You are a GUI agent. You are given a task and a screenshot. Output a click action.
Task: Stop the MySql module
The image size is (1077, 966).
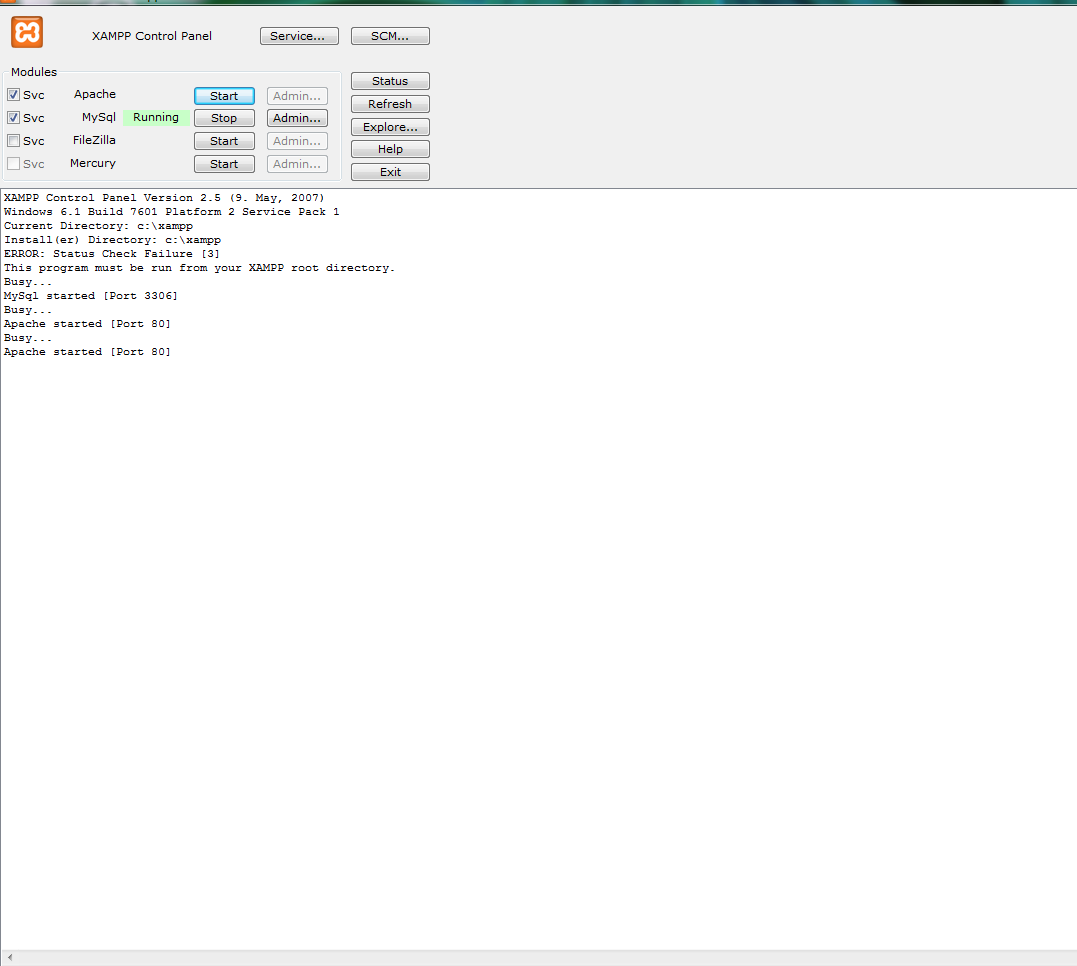coord(224,118)
